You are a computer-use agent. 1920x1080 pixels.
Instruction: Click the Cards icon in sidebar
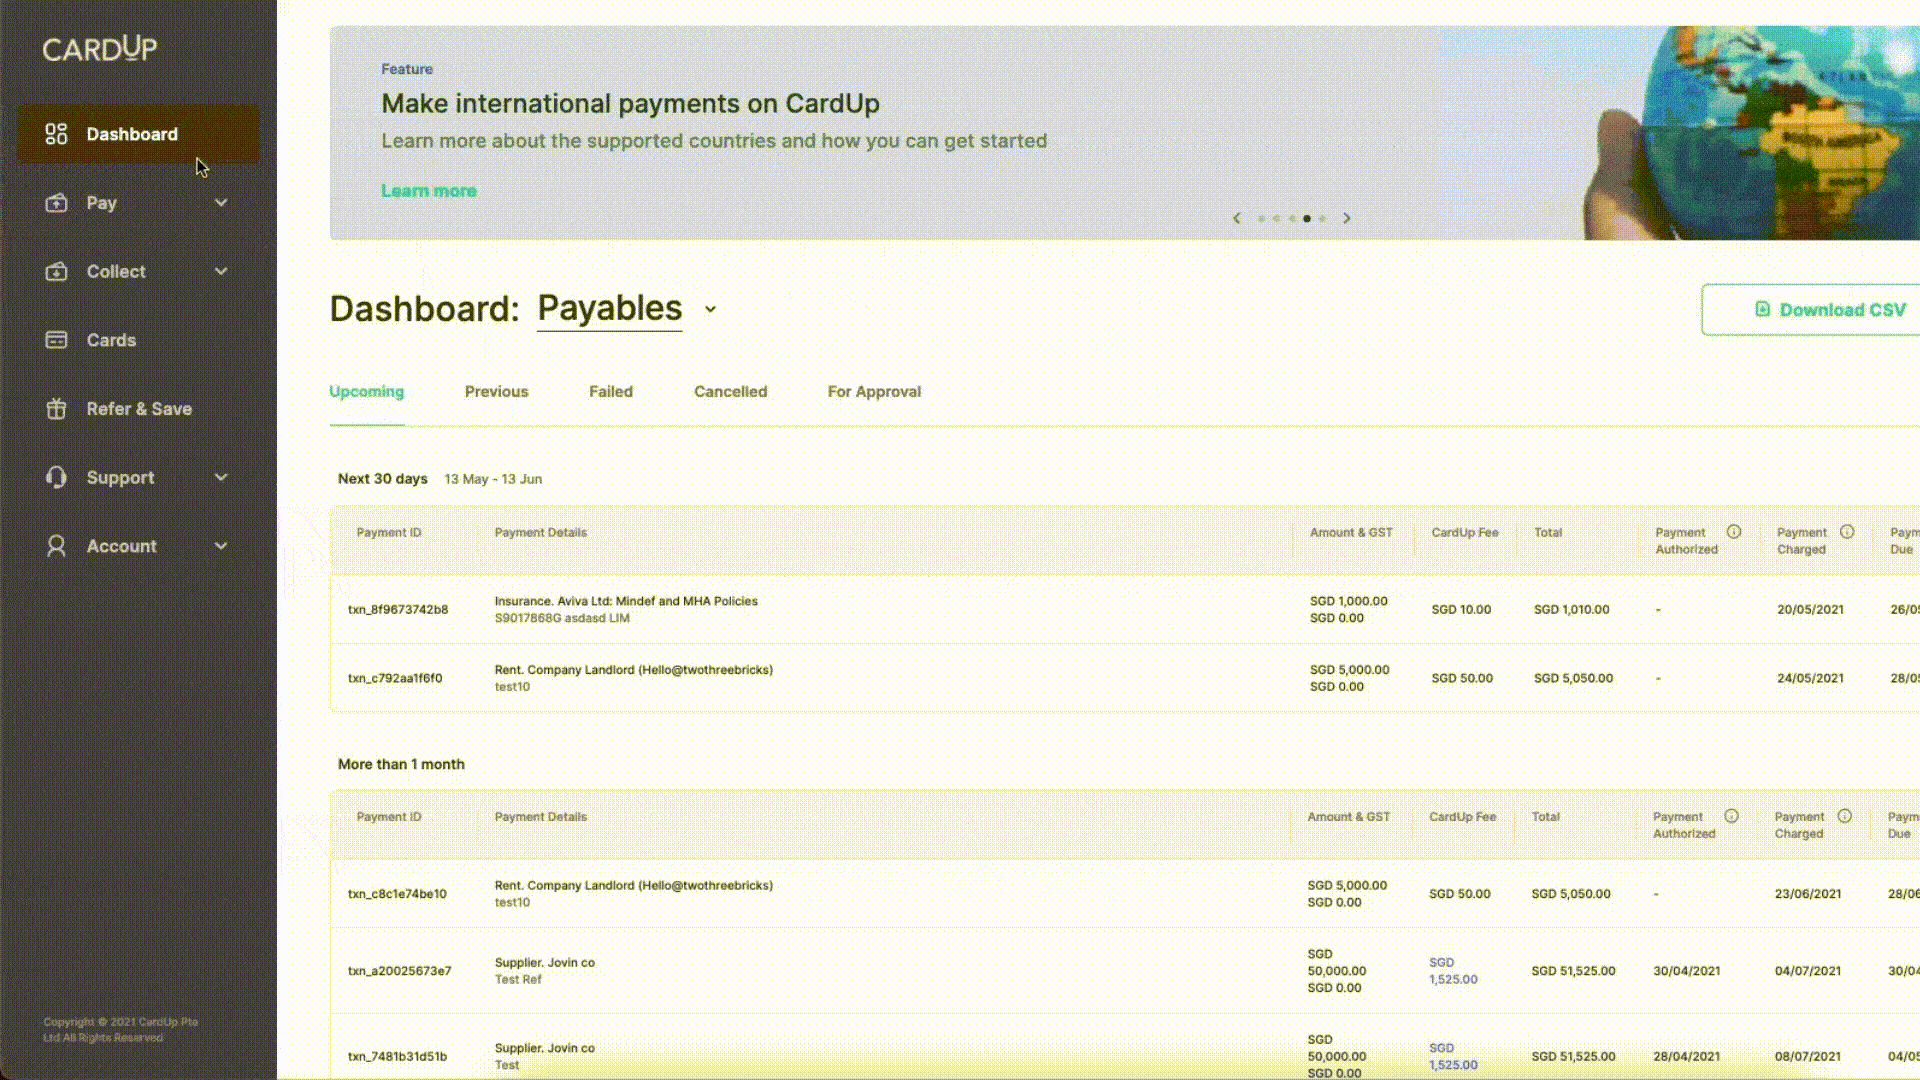point(55,339)
